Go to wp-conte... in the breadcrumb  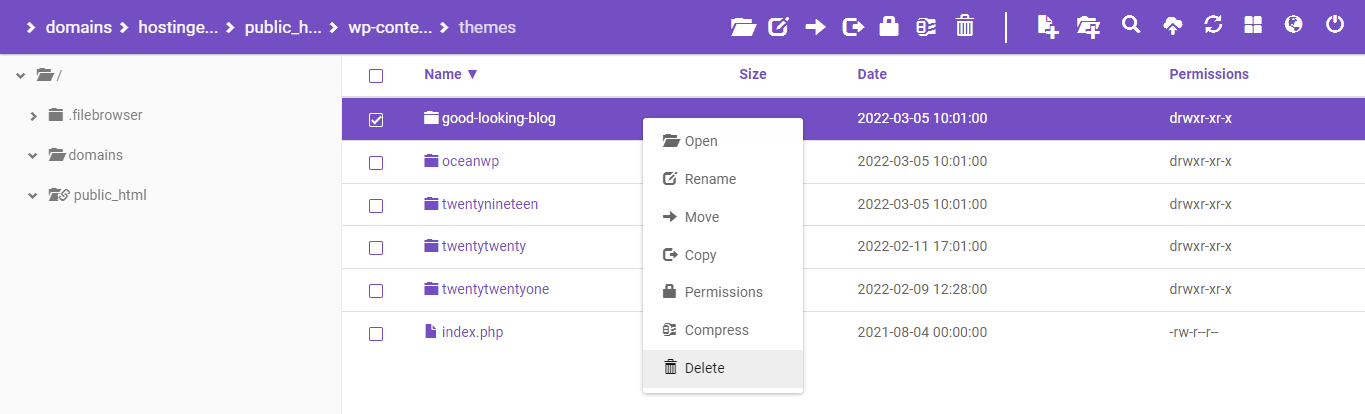pos(390,27)
